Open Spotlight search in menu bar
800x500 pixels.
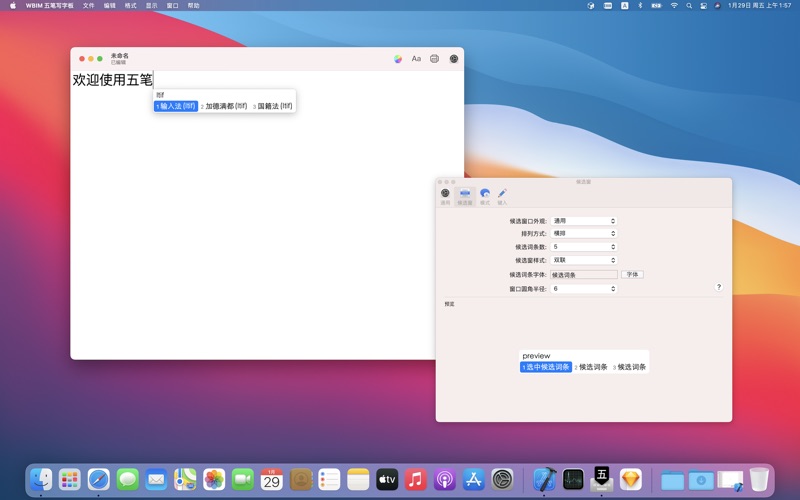tap(689, 6)
